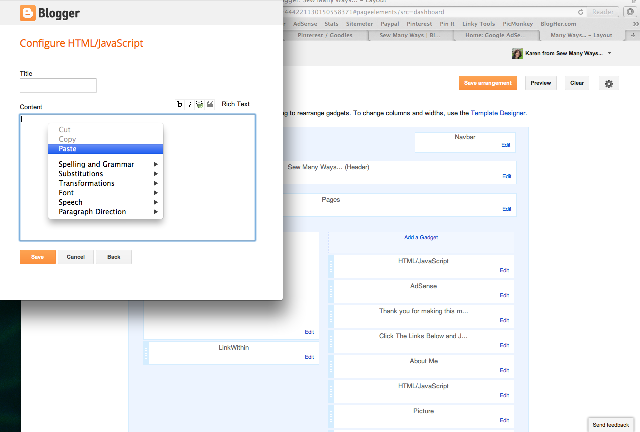Screen dimensions: 640x432
Task: Open the Linky Tools bookmark
Action: pyautogui.click(x=478, y=24)
